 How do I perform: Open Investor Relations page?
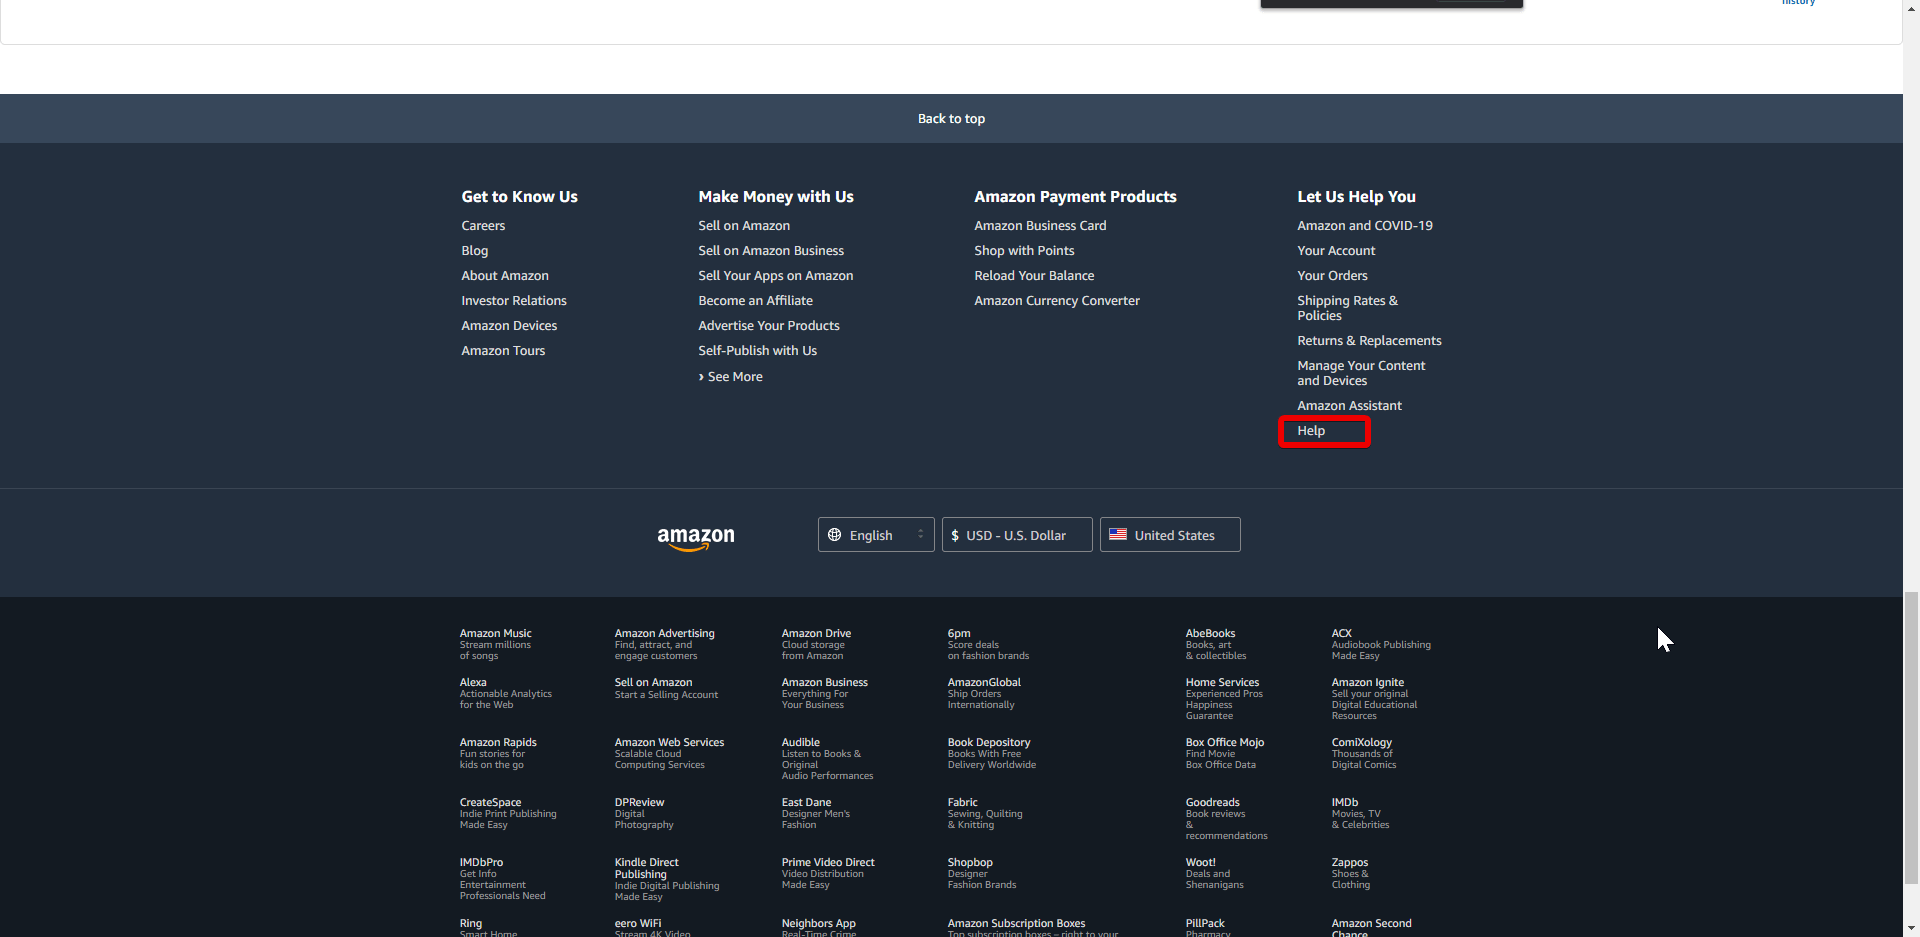click(514, 301)
